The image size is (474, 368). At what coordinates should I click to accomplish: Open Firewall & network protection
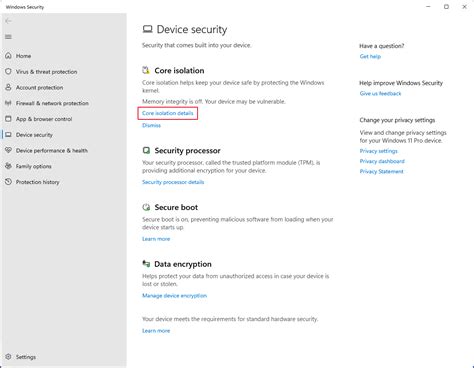(52, 103)
